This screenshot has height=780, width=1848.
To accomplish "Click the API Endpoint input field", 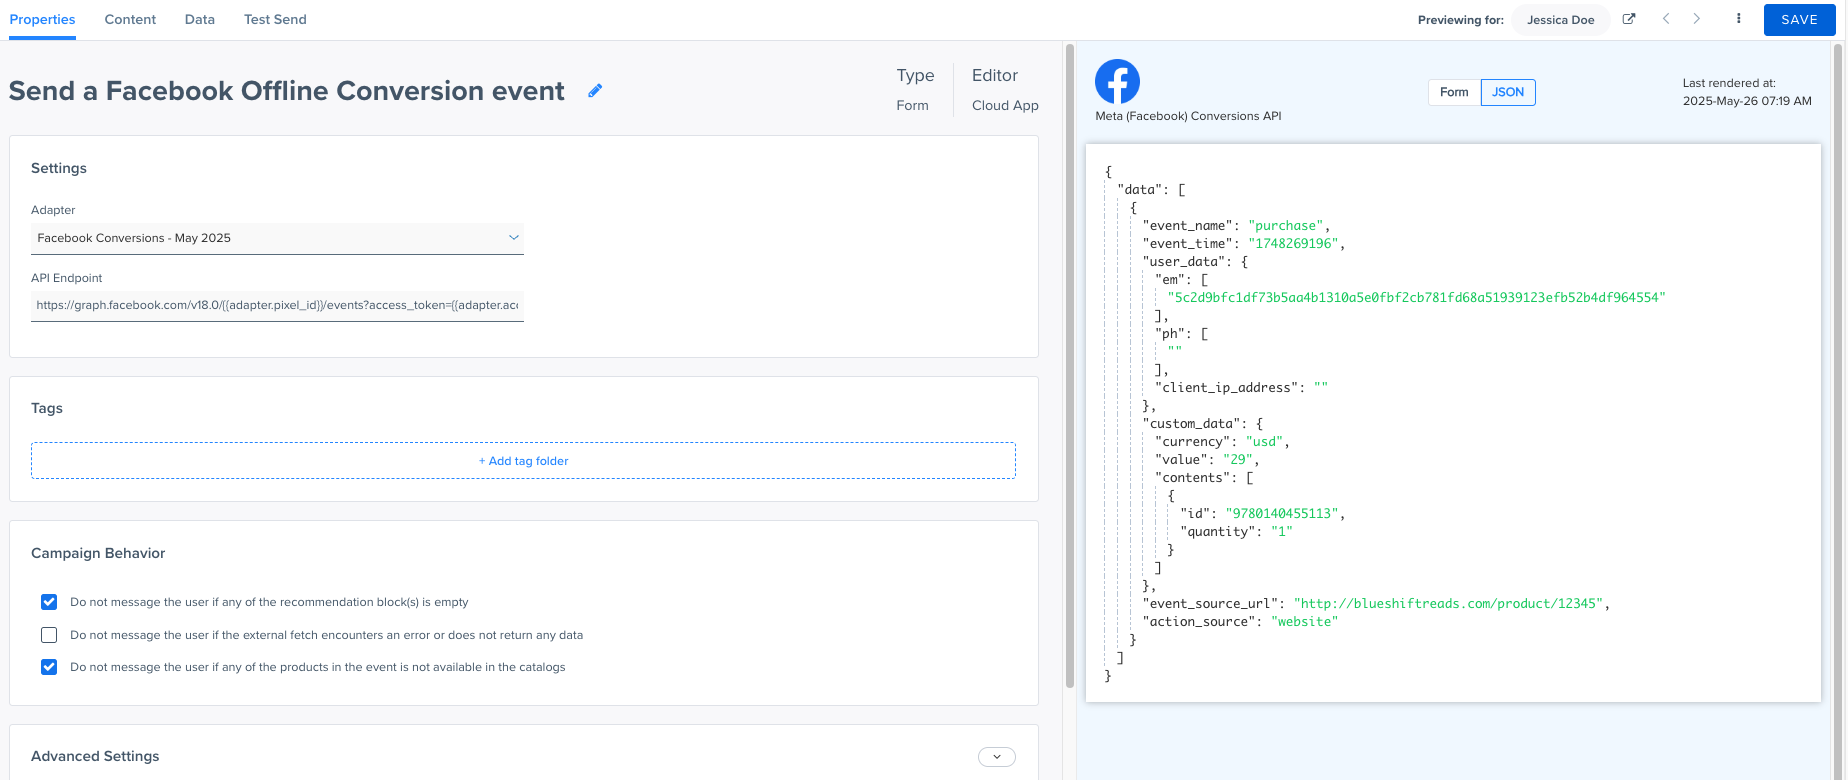I will click(x=277, y=305).
